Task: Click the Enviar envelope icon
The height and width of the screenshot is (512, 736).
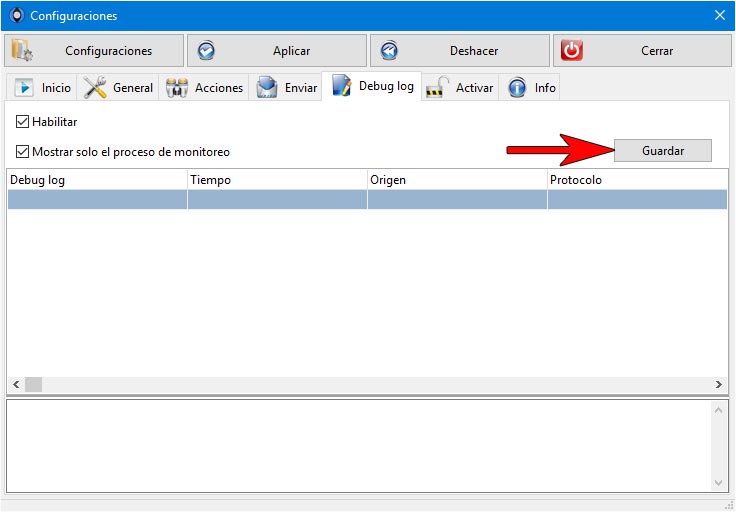Action: click(x=267, y=87)
